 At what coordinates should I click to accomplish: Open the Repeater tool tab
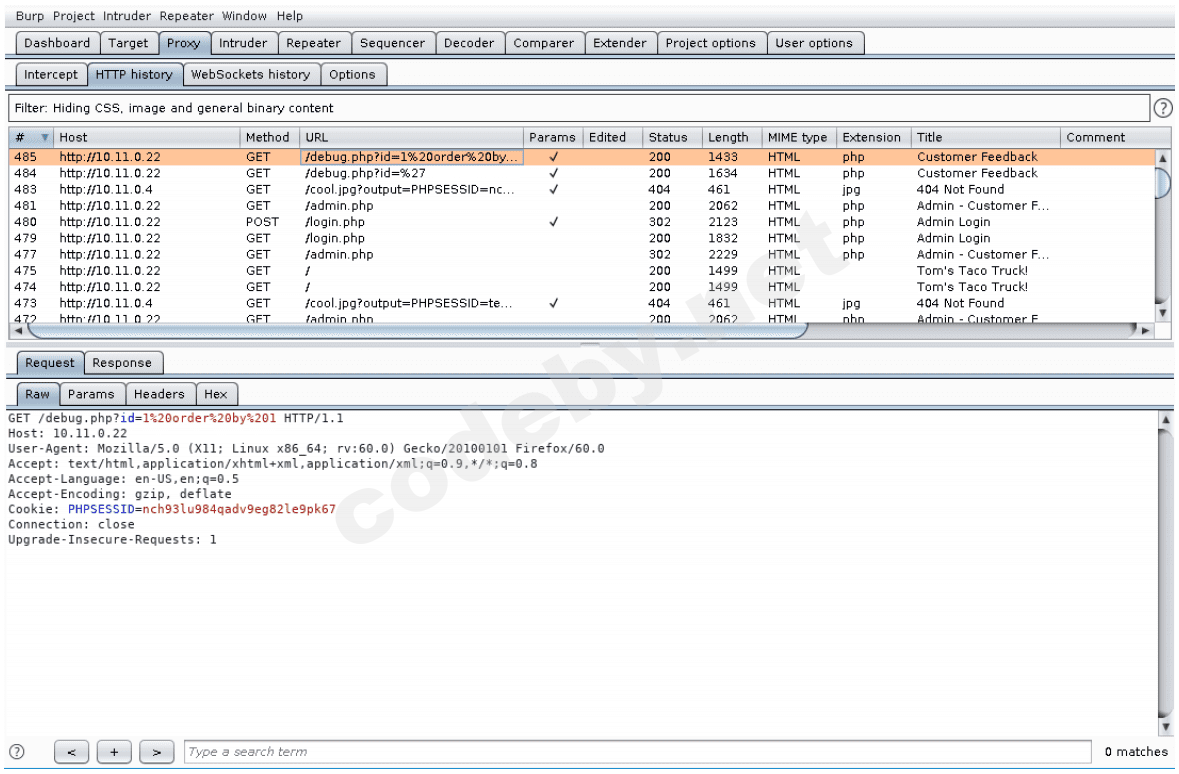[x=314, y=43]
